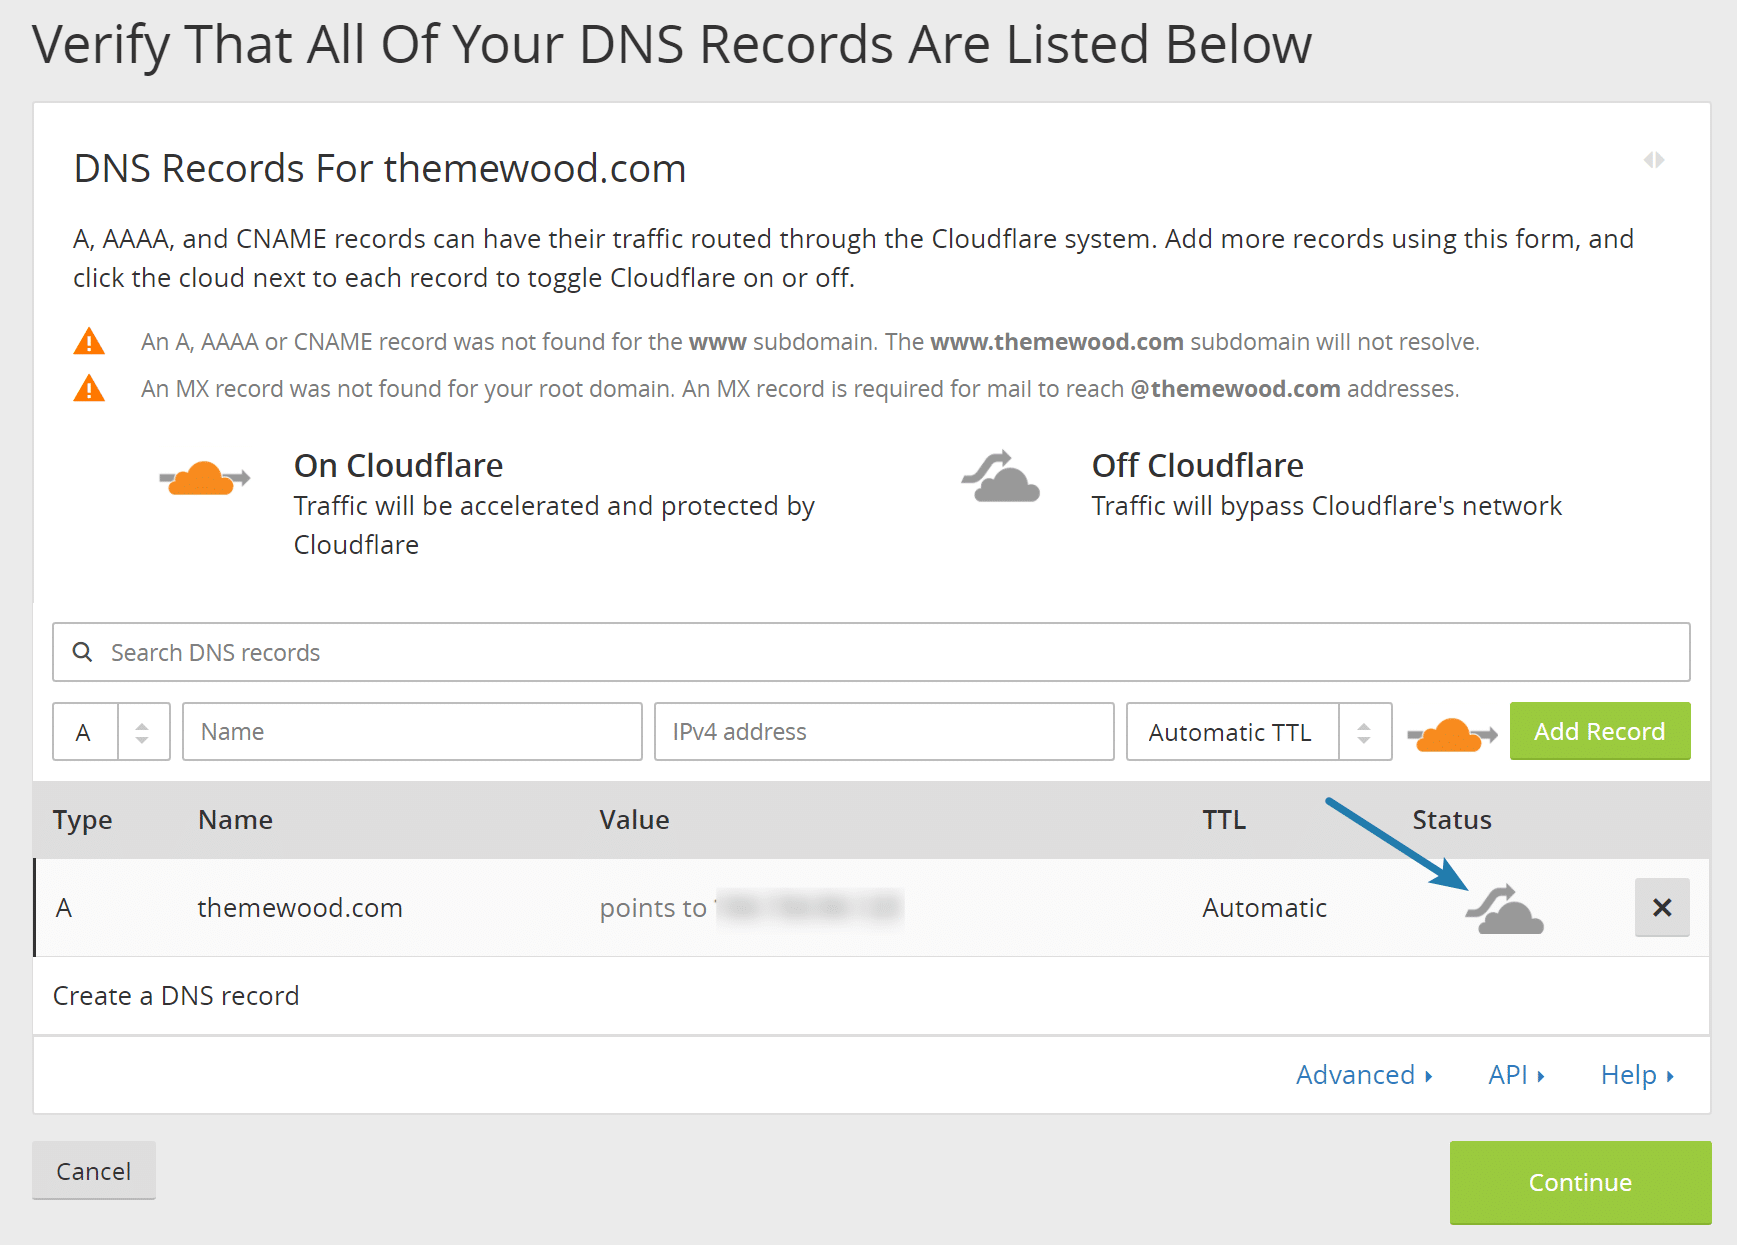Click the warning icon for MX record
The height and width of the screenshot is (1245, 1737).
[x=89, y=388]
